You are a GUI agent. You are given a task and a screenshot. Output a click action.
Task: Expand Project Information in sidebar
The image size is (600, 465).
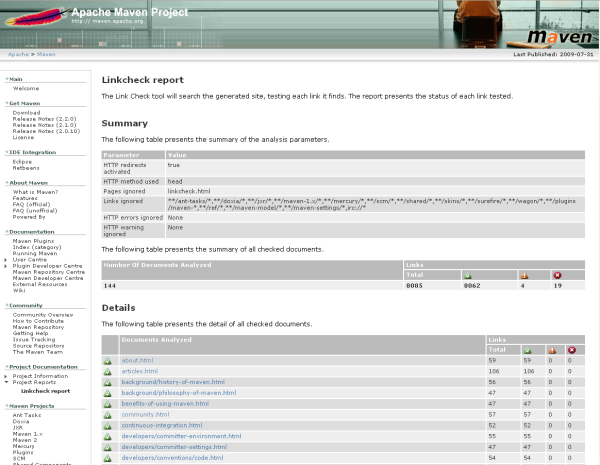5,376
